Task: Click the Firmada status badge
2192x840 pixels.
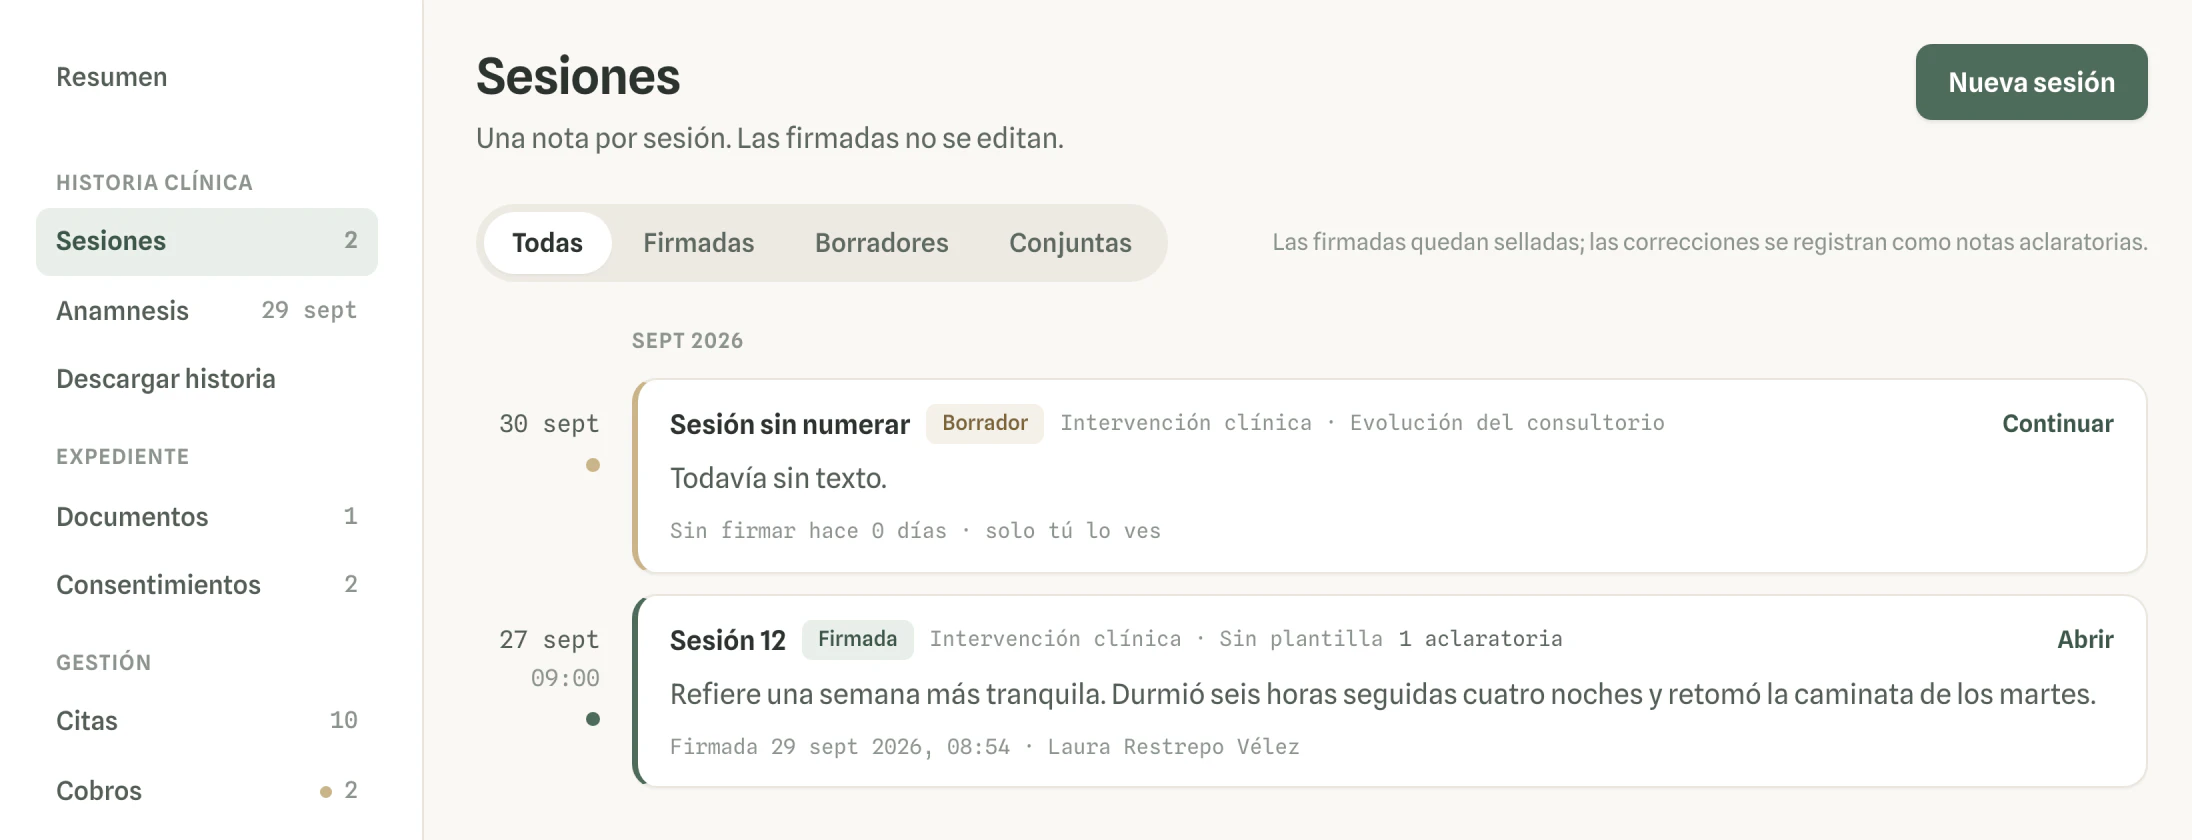Action: [x=857, y=639]
